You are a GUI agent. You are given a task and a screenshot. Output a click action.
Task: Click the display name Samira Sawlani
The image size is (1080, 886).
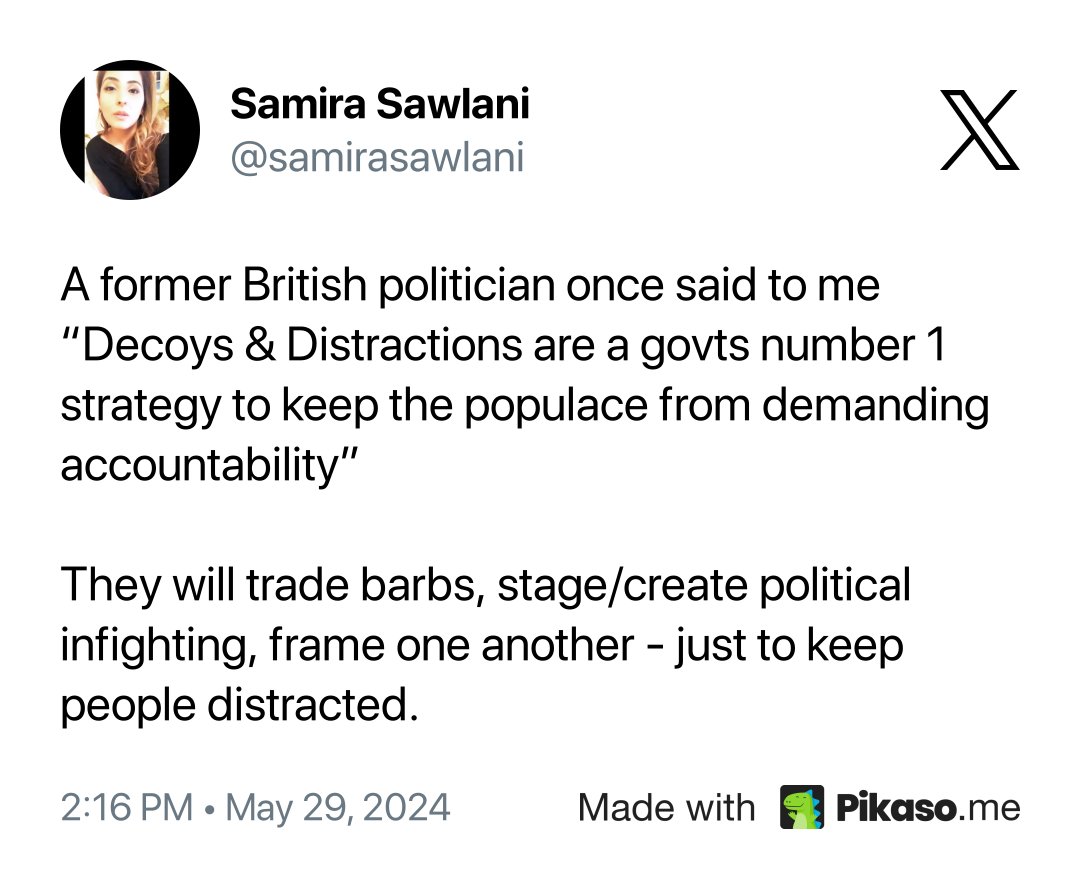380,104
